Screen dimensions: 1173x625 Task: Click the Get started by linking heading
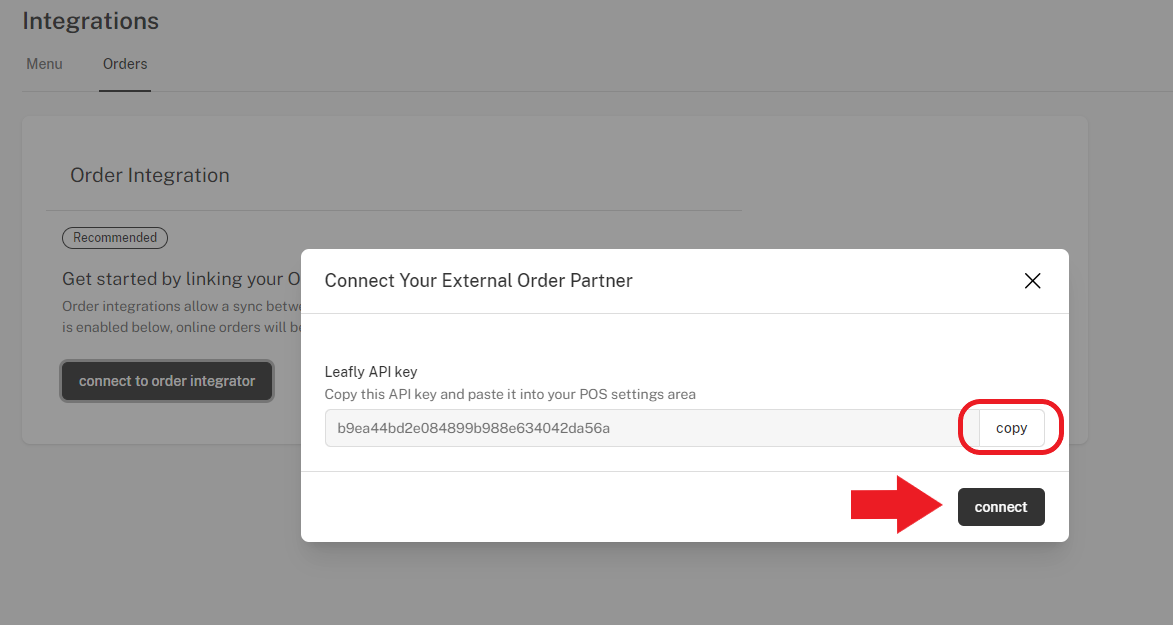coord(181,279)
